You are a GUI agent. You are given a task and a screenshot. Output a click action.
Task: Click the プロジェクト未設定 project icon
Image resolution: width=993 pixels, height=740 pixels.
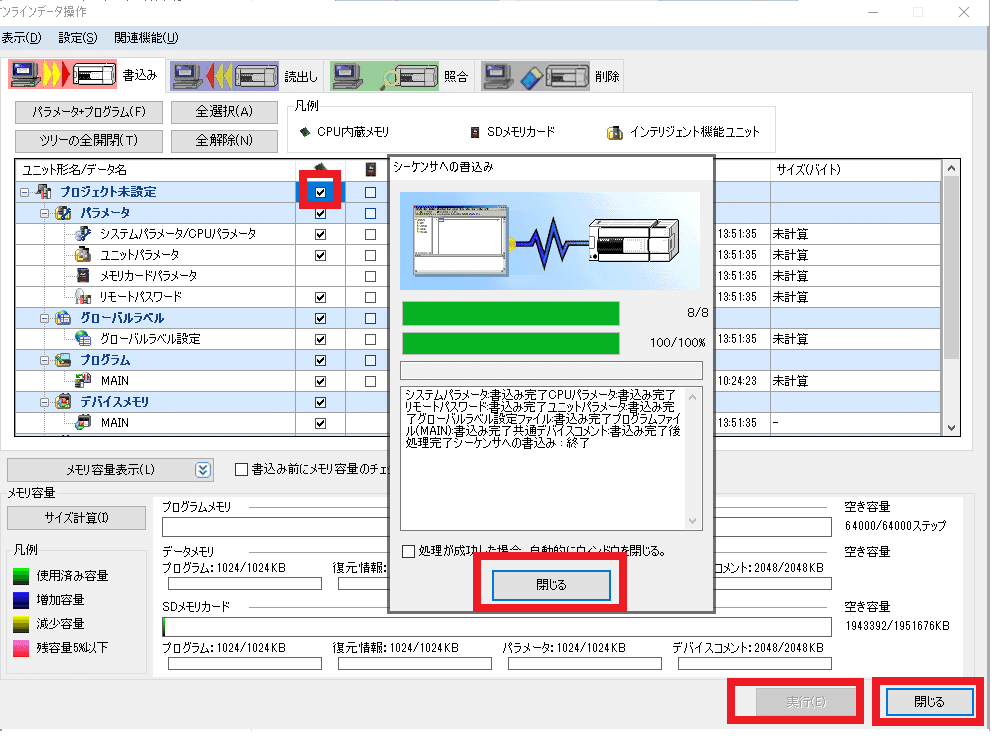click(43, 191)
